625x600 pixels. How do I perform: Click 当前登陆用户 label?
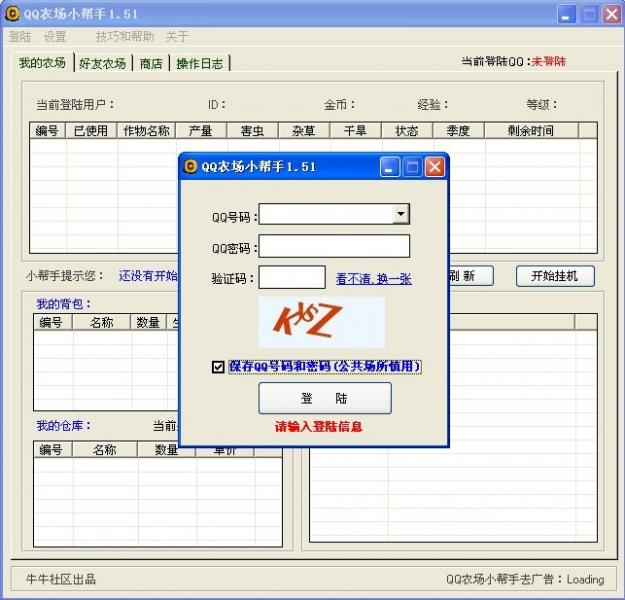(x=75, y=105)
